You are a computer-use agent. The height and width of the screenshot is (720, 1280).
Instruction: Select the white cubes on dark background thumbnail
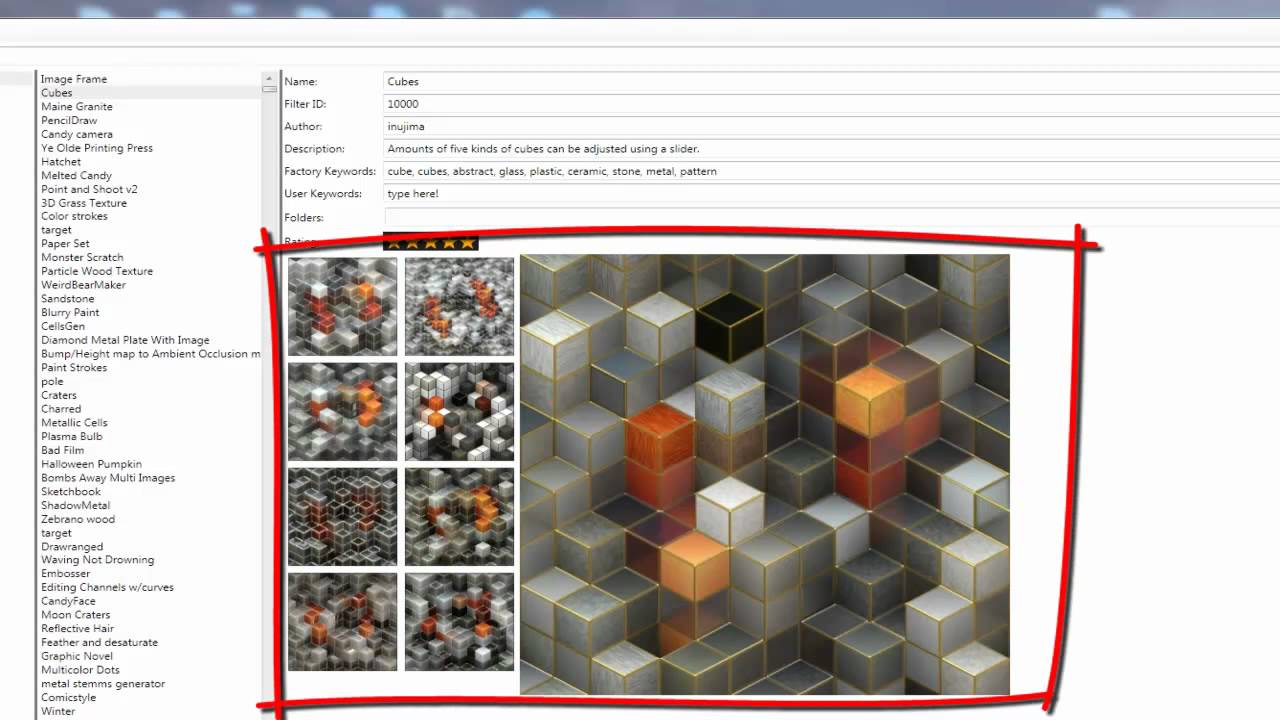(x=459, y=412)
